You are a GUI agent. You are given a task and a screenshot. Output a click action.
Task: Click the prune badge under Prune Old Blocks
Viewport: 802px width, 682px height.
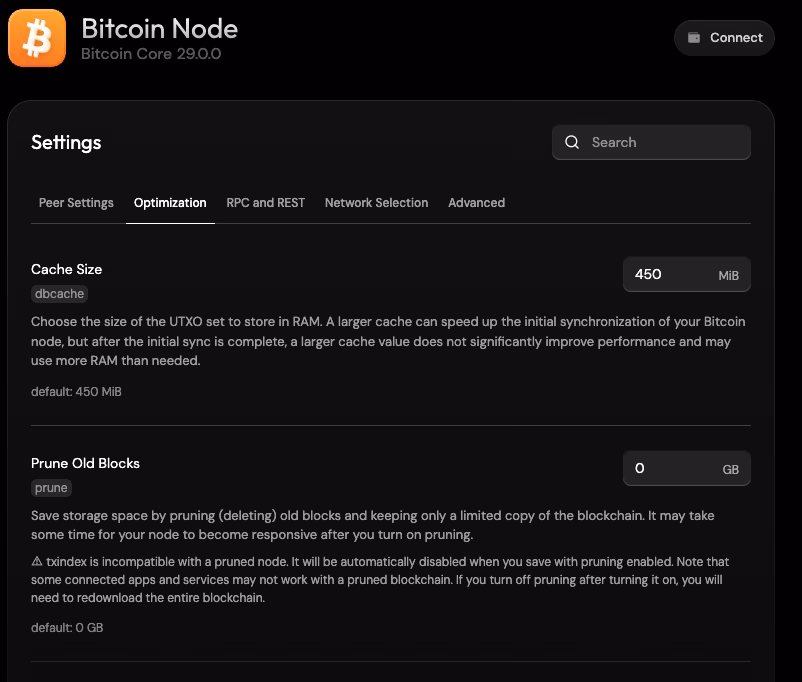pyautogui.click(x=51, y=487)
